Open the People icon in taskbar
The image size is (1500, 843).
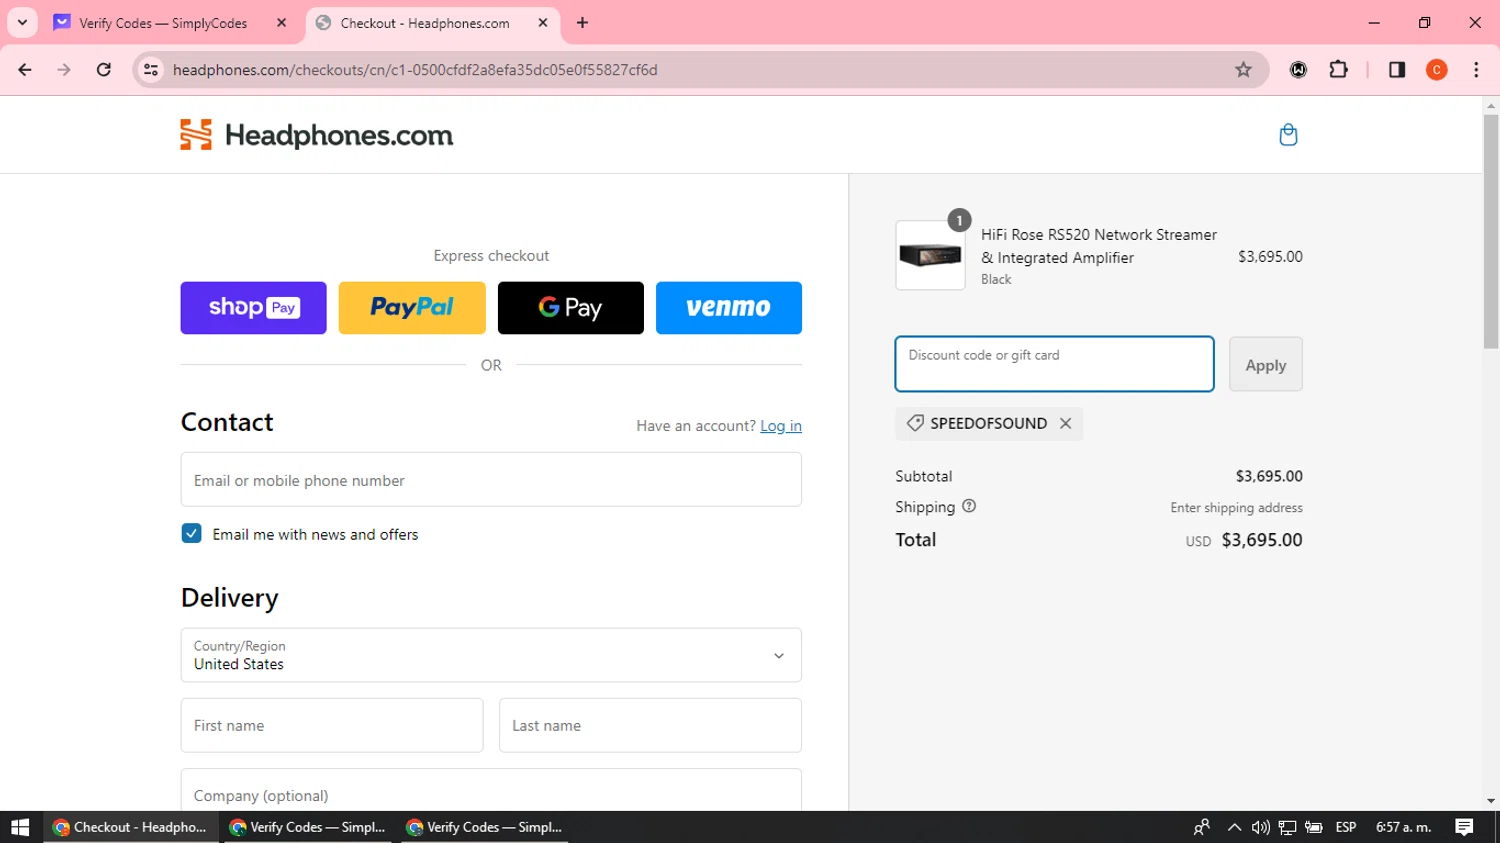click(1202, 827)
